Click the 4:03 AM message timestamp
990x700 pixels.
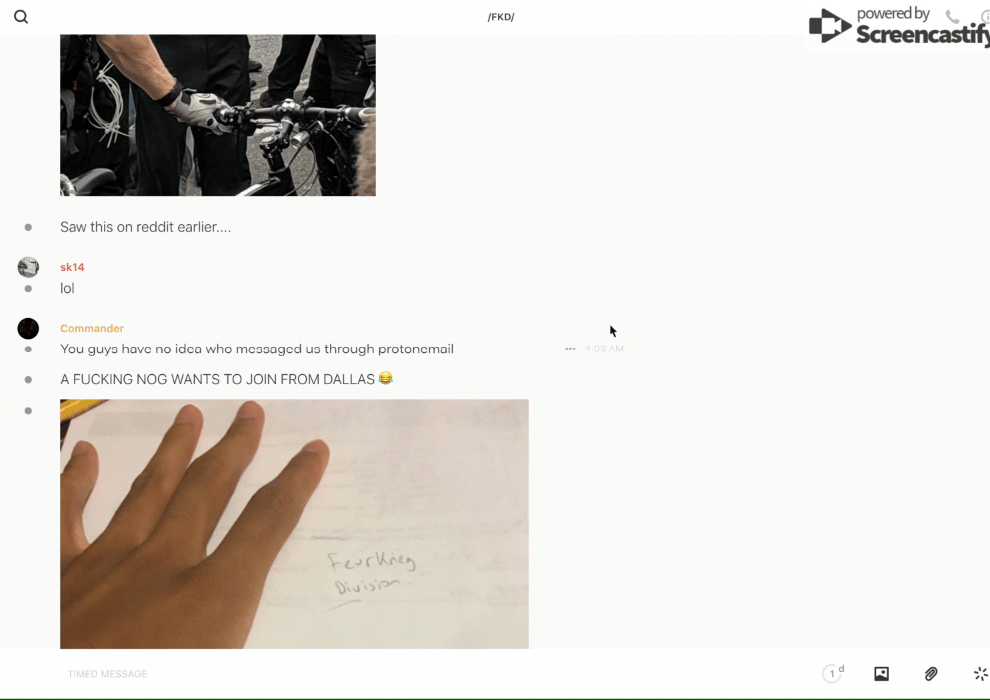pos(604,348)
